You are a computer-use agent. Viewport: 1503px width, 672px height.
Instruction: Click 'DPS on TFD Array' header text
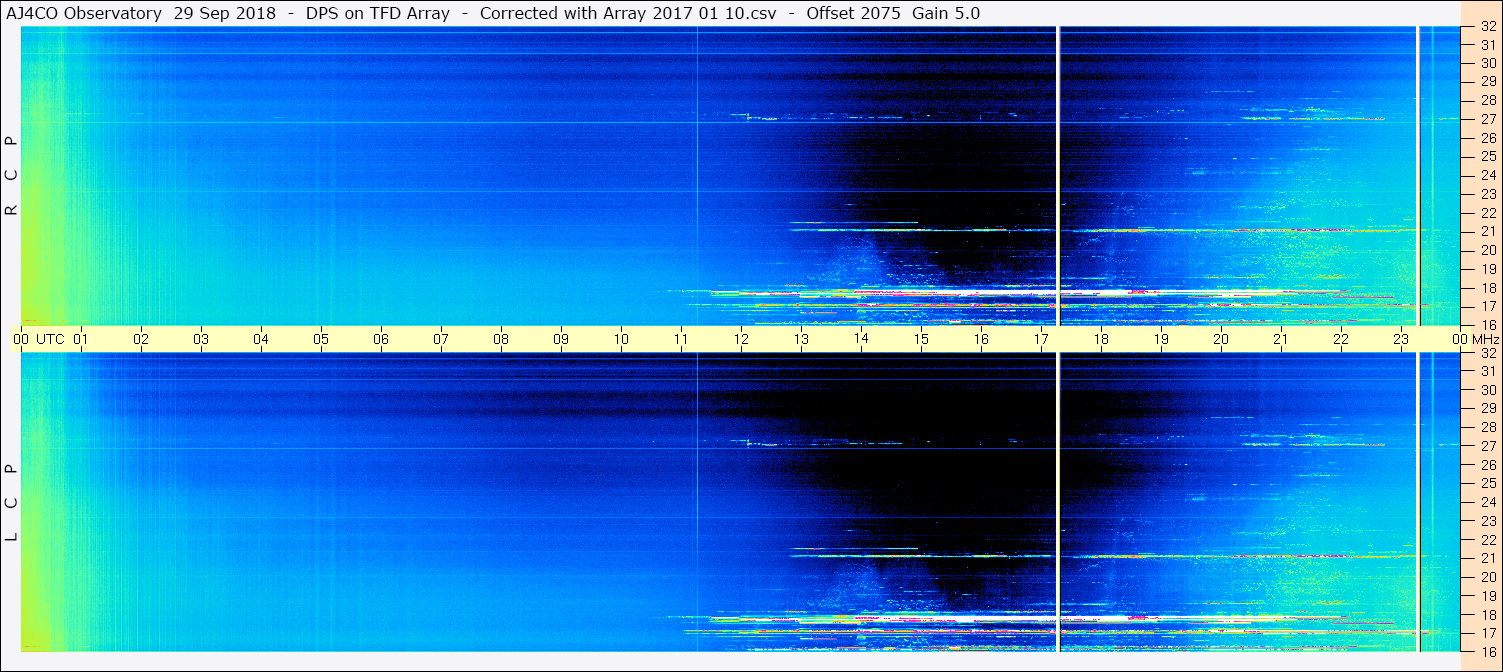click(378, 13)
